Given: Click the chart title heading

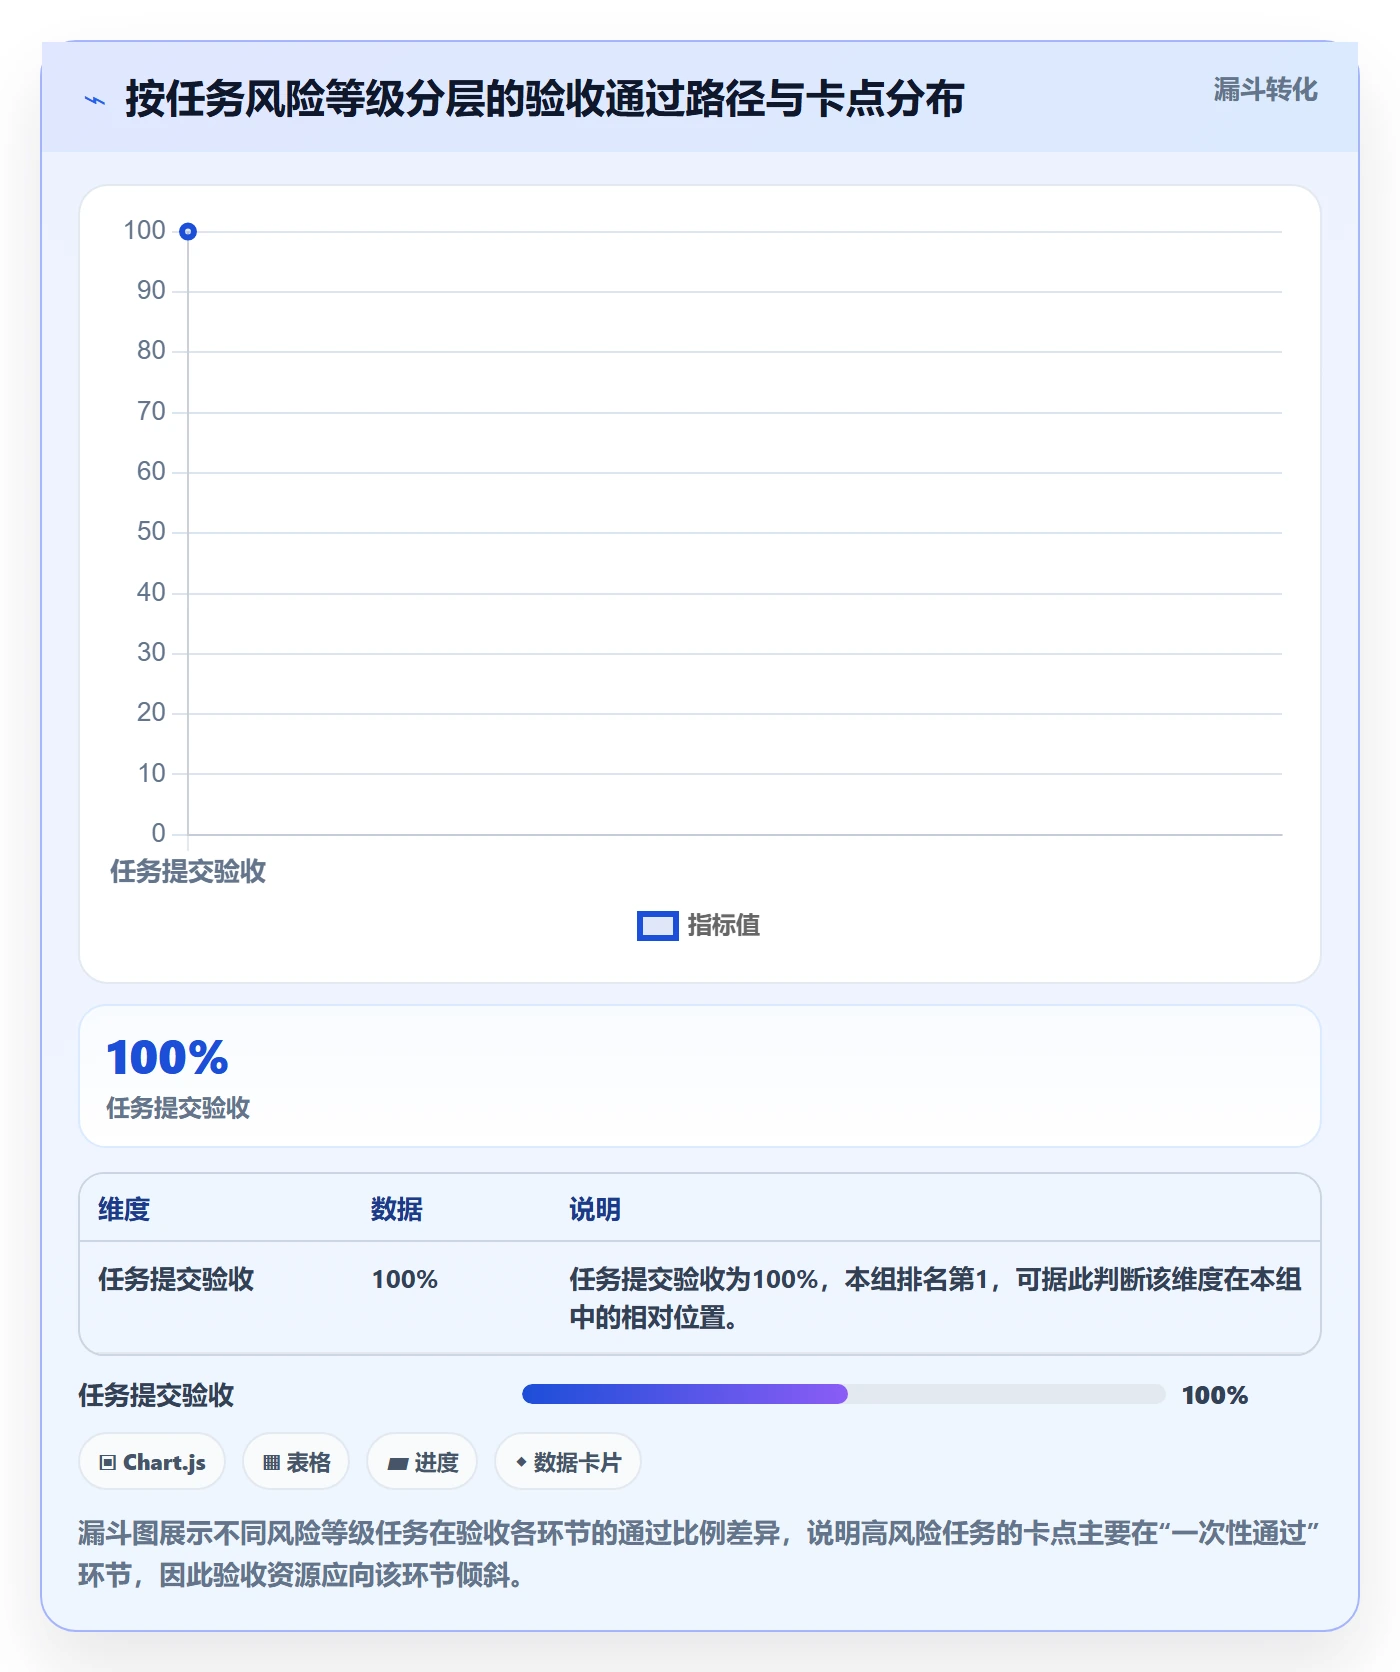Looking at the screenshot, I should [544, 99].
